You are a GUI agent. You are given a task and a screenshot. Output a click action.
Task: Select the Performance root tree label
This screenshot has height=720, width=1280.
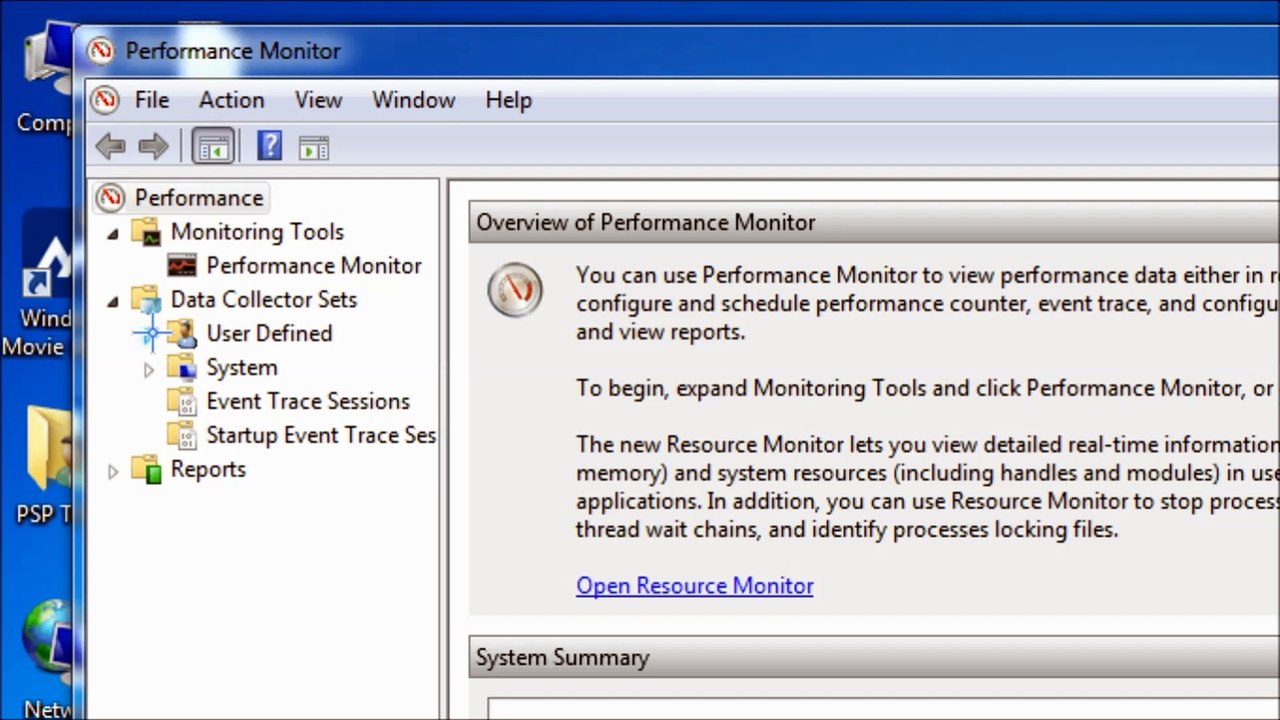click(x=199, y=198)
